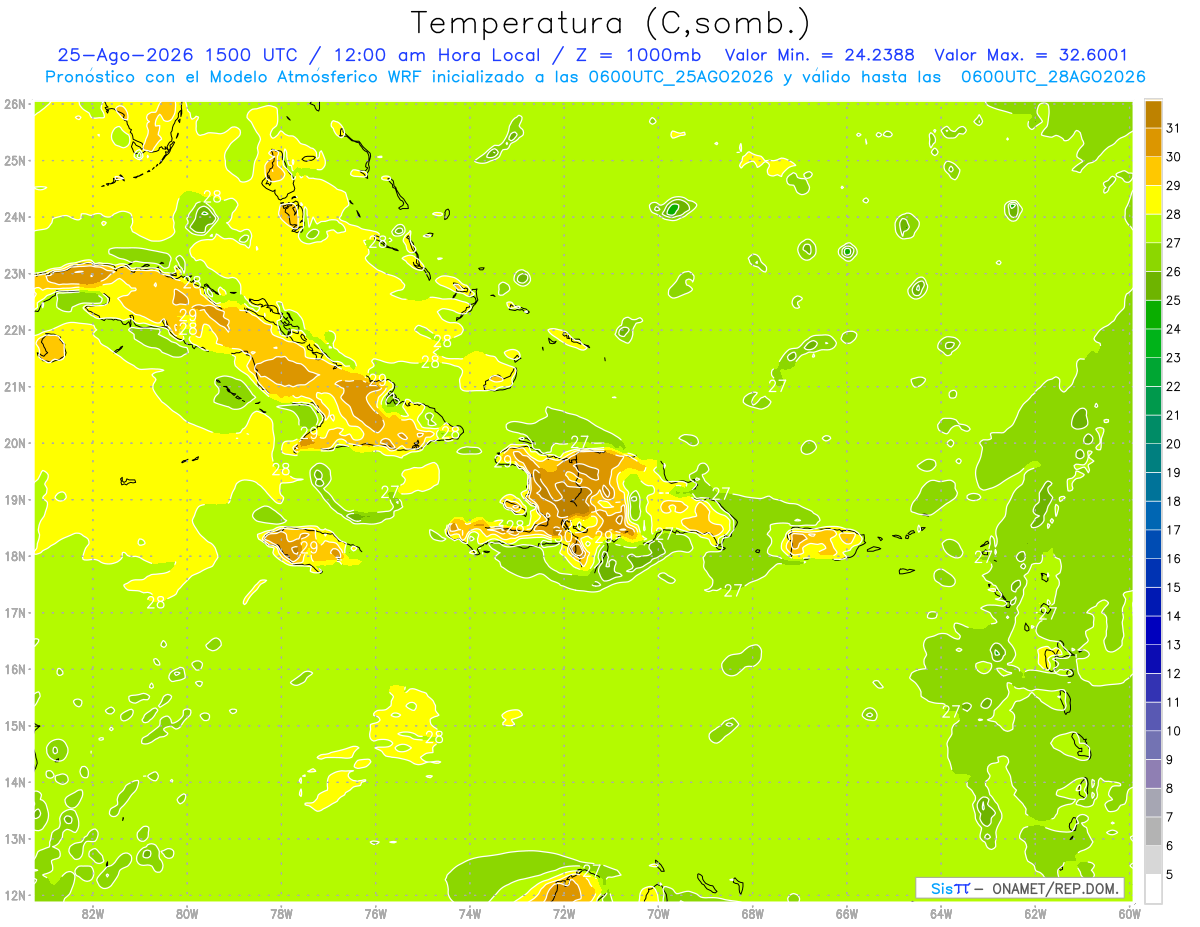Click the white legend band below 5
This screenshot has height=927, width=1200.
[1153, 888]
